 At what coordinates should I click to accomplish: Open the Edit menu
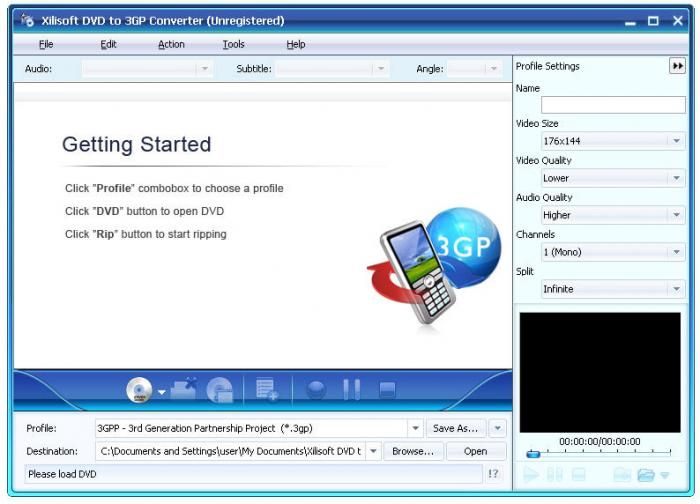(108, 44)
